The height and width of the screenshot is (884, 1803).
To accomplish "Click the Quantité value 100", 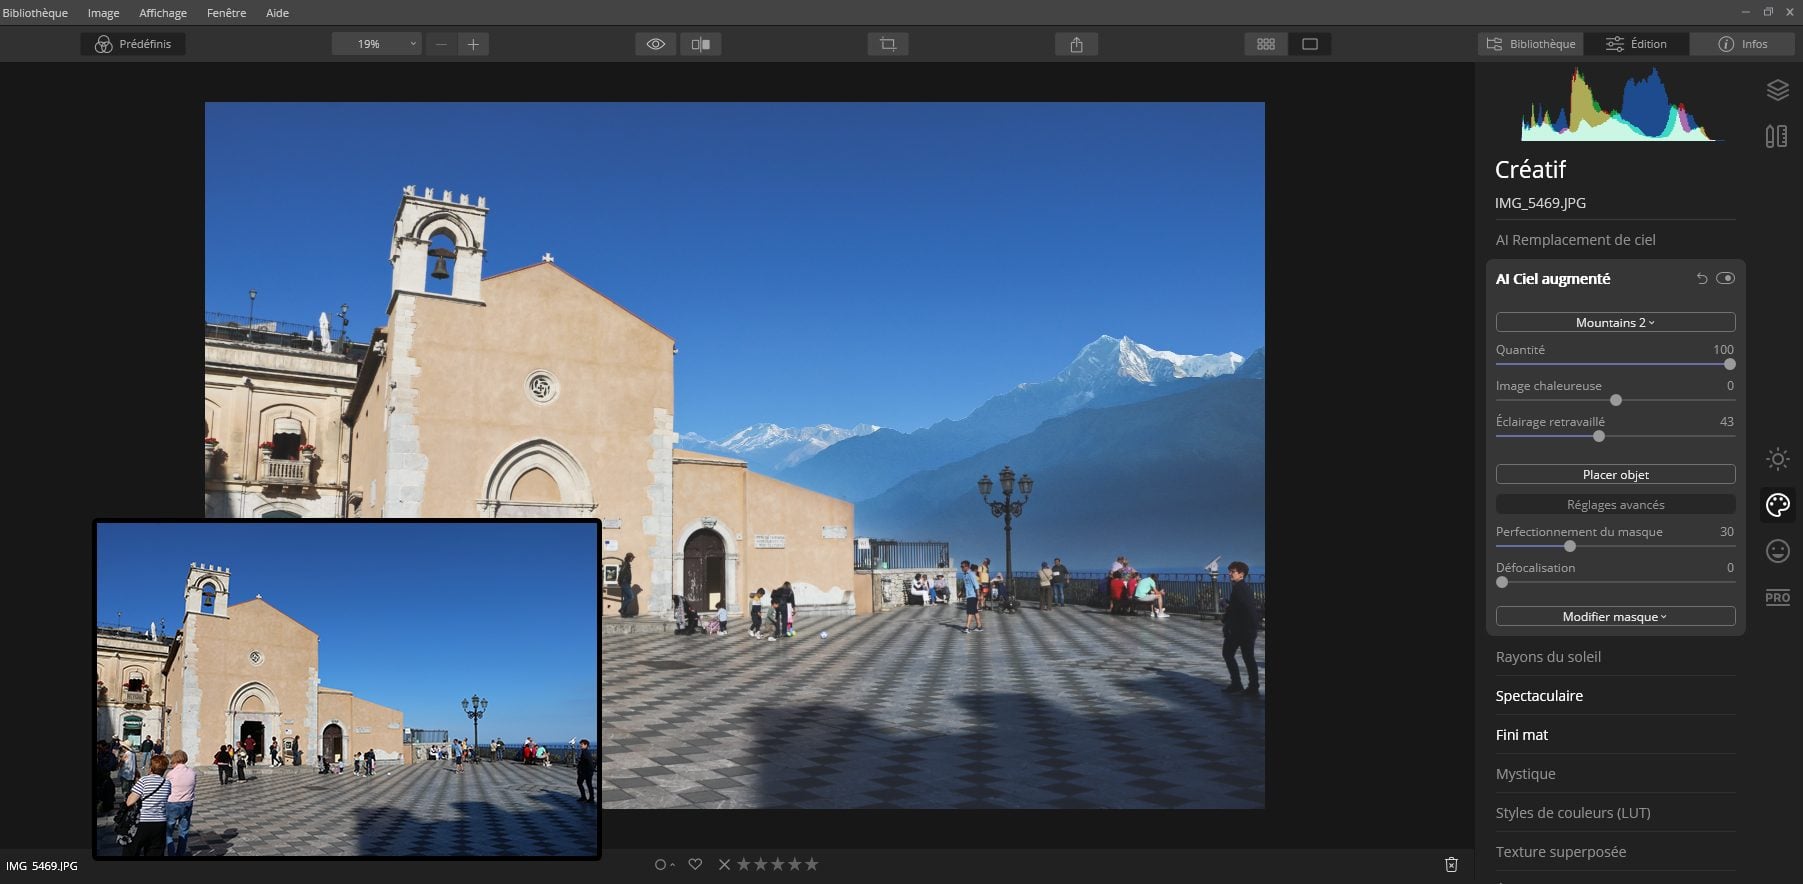I will coord(1723,350).
